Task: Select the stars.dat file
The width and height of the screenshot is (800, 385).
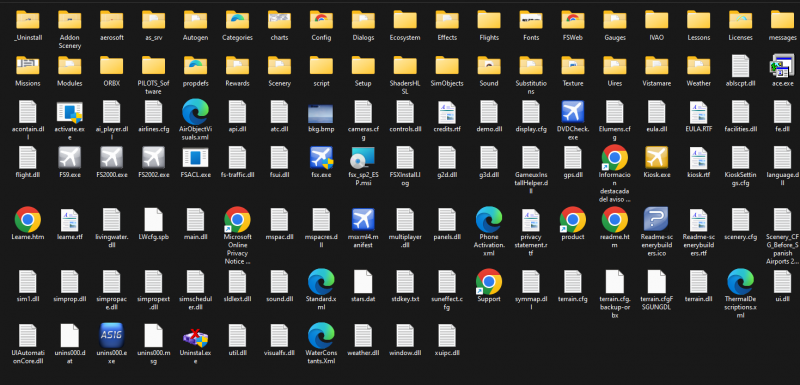Action: click(x=363, y=281)
